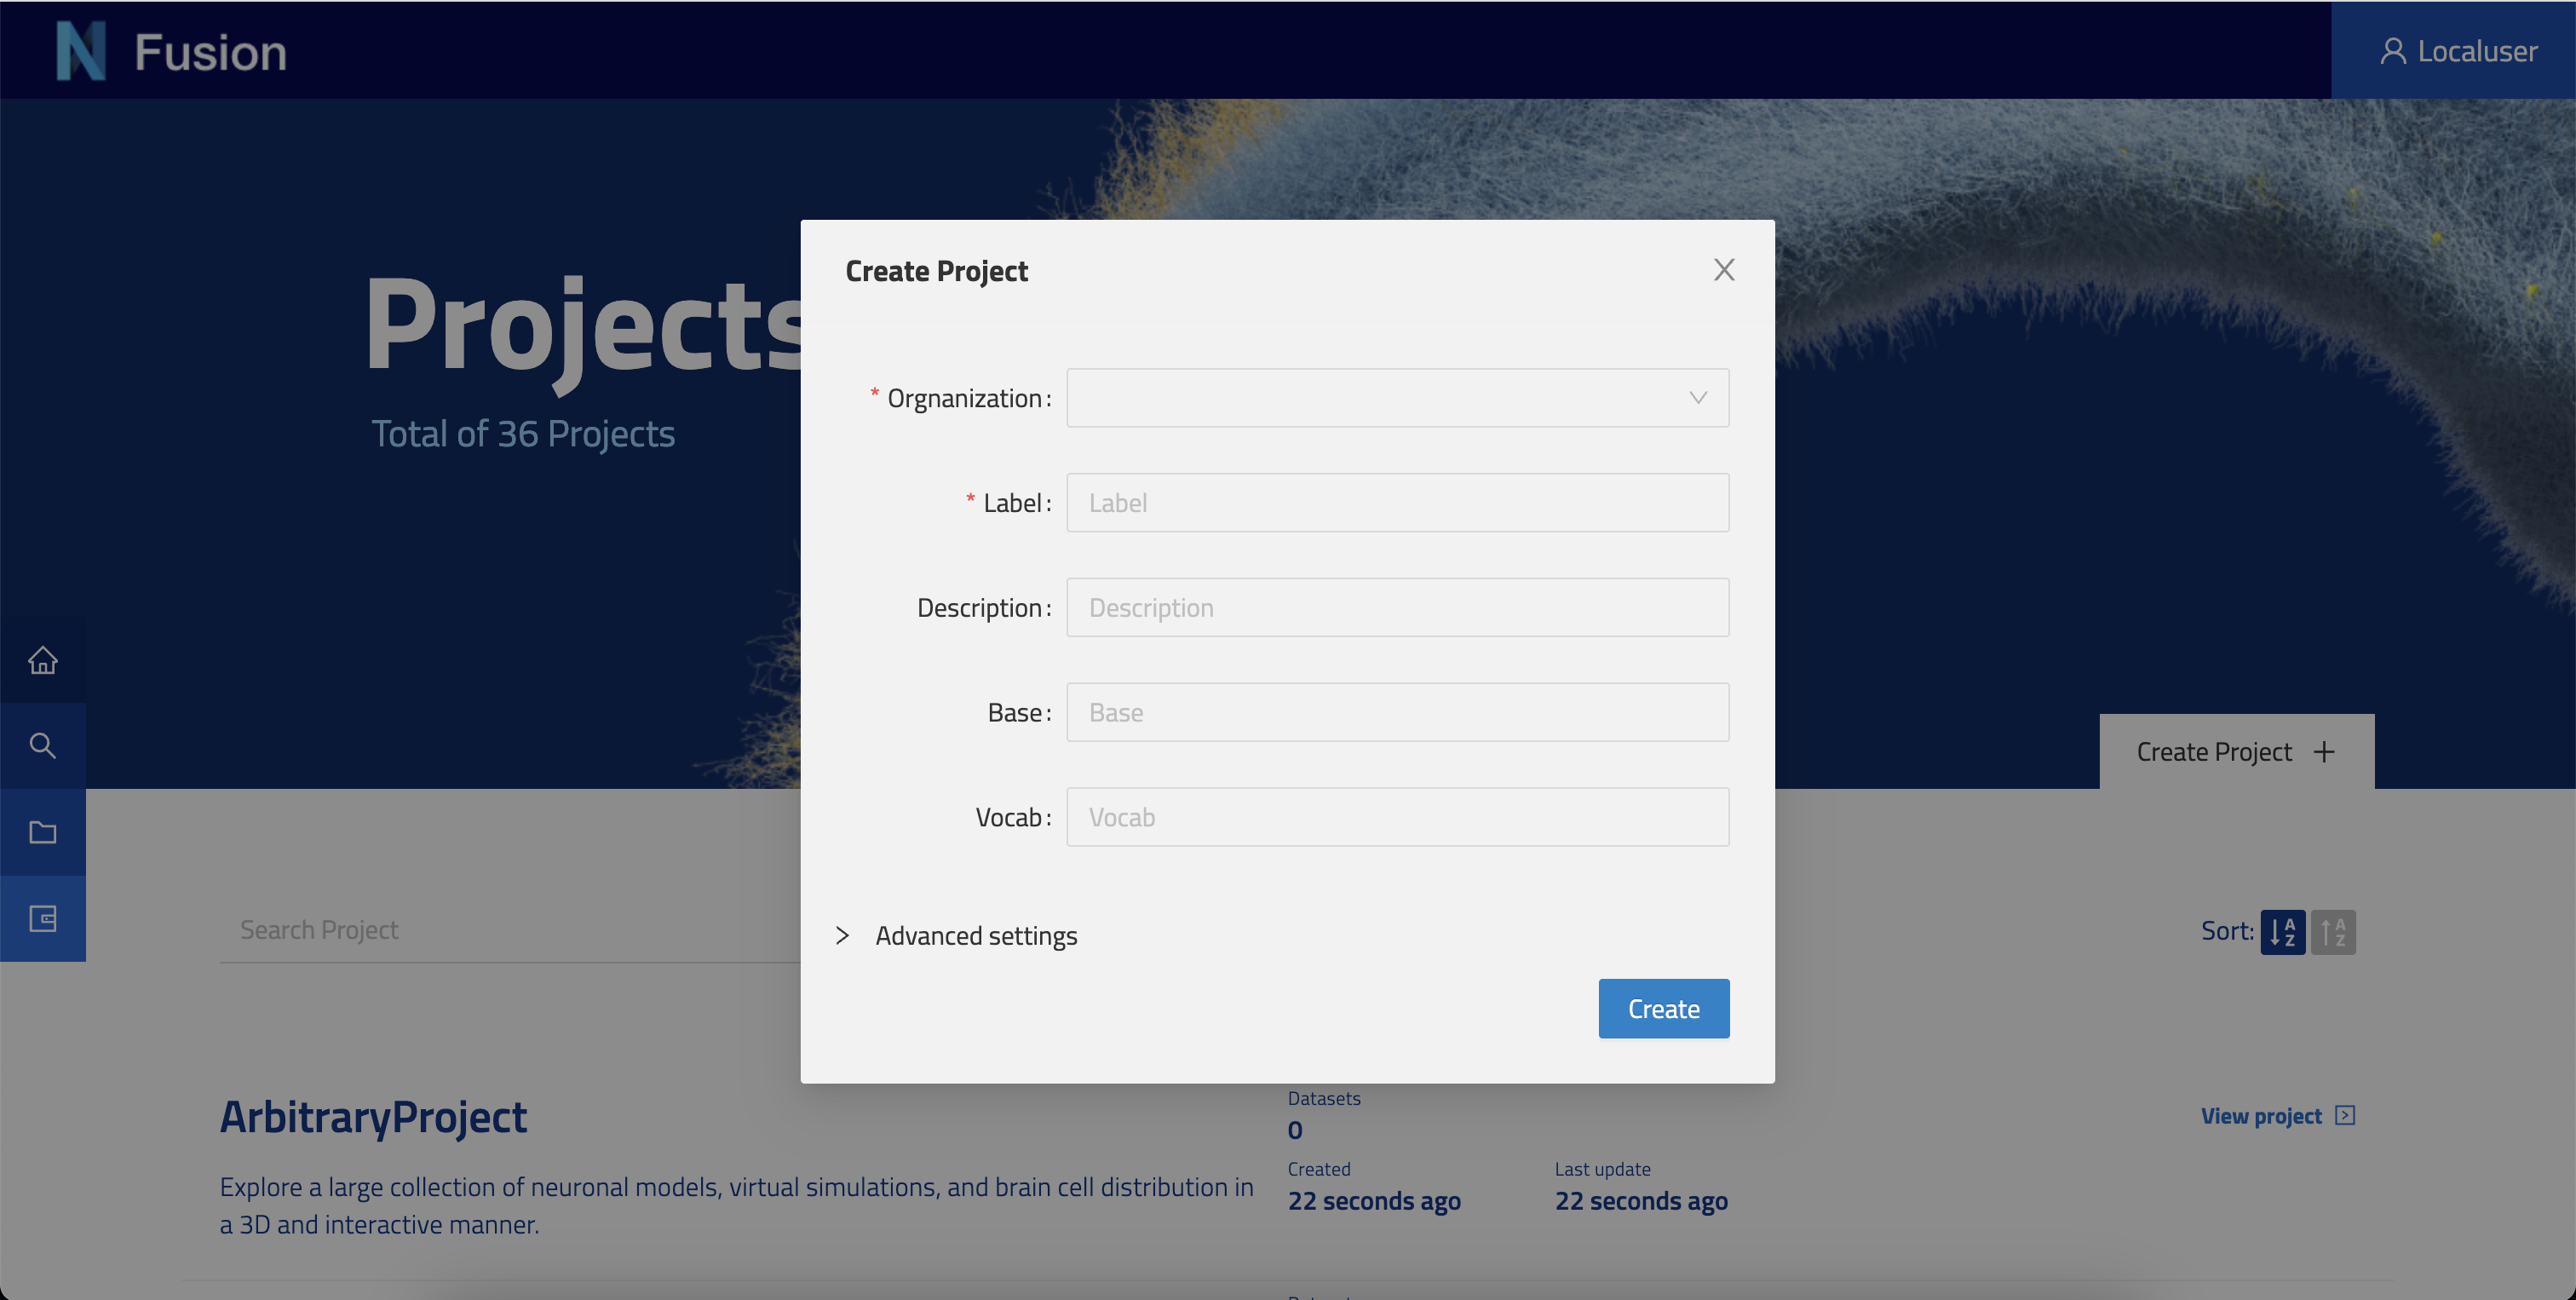Focus the Label input field
The image size is (2576, 1300).
[1397, 503]
